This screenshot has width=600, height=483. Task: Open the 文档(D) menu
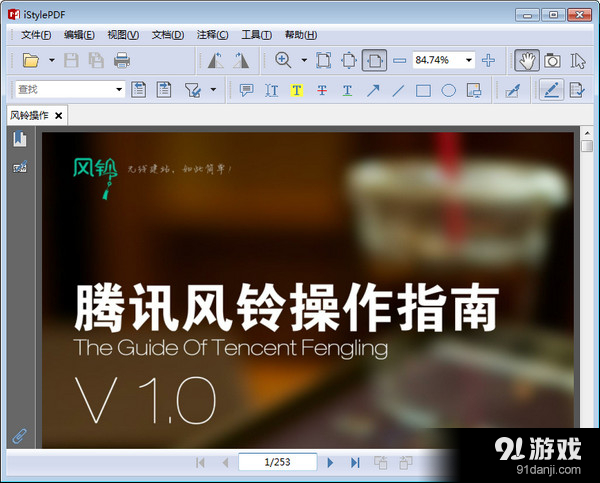(x=168, y=35)
